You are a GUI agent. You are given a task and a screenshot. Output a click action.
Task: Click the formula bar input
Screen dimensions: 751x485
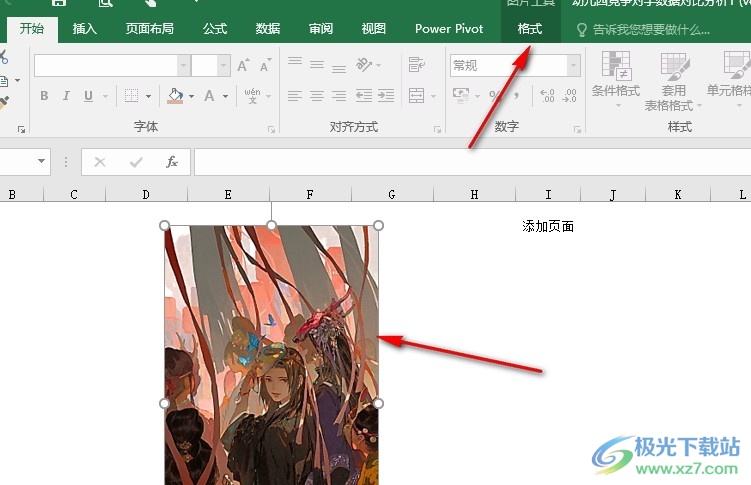pos(472,162)
